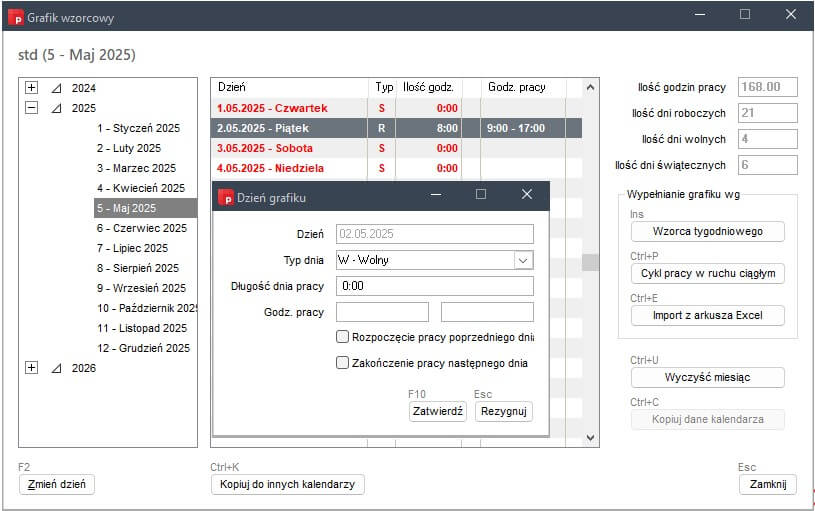This screenshot has height=511, width=815.
Task: Click Import z arkusza Excel
Action: click(x=707, y=315)
